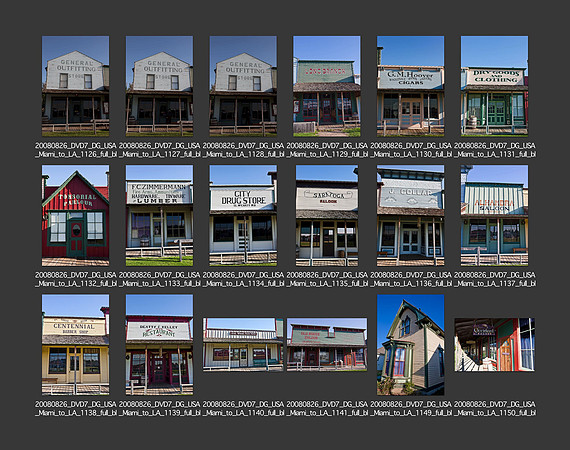570x450 pixels.
Task: Open the J. Collar storefront thumbnail
Action: (410, 216)
